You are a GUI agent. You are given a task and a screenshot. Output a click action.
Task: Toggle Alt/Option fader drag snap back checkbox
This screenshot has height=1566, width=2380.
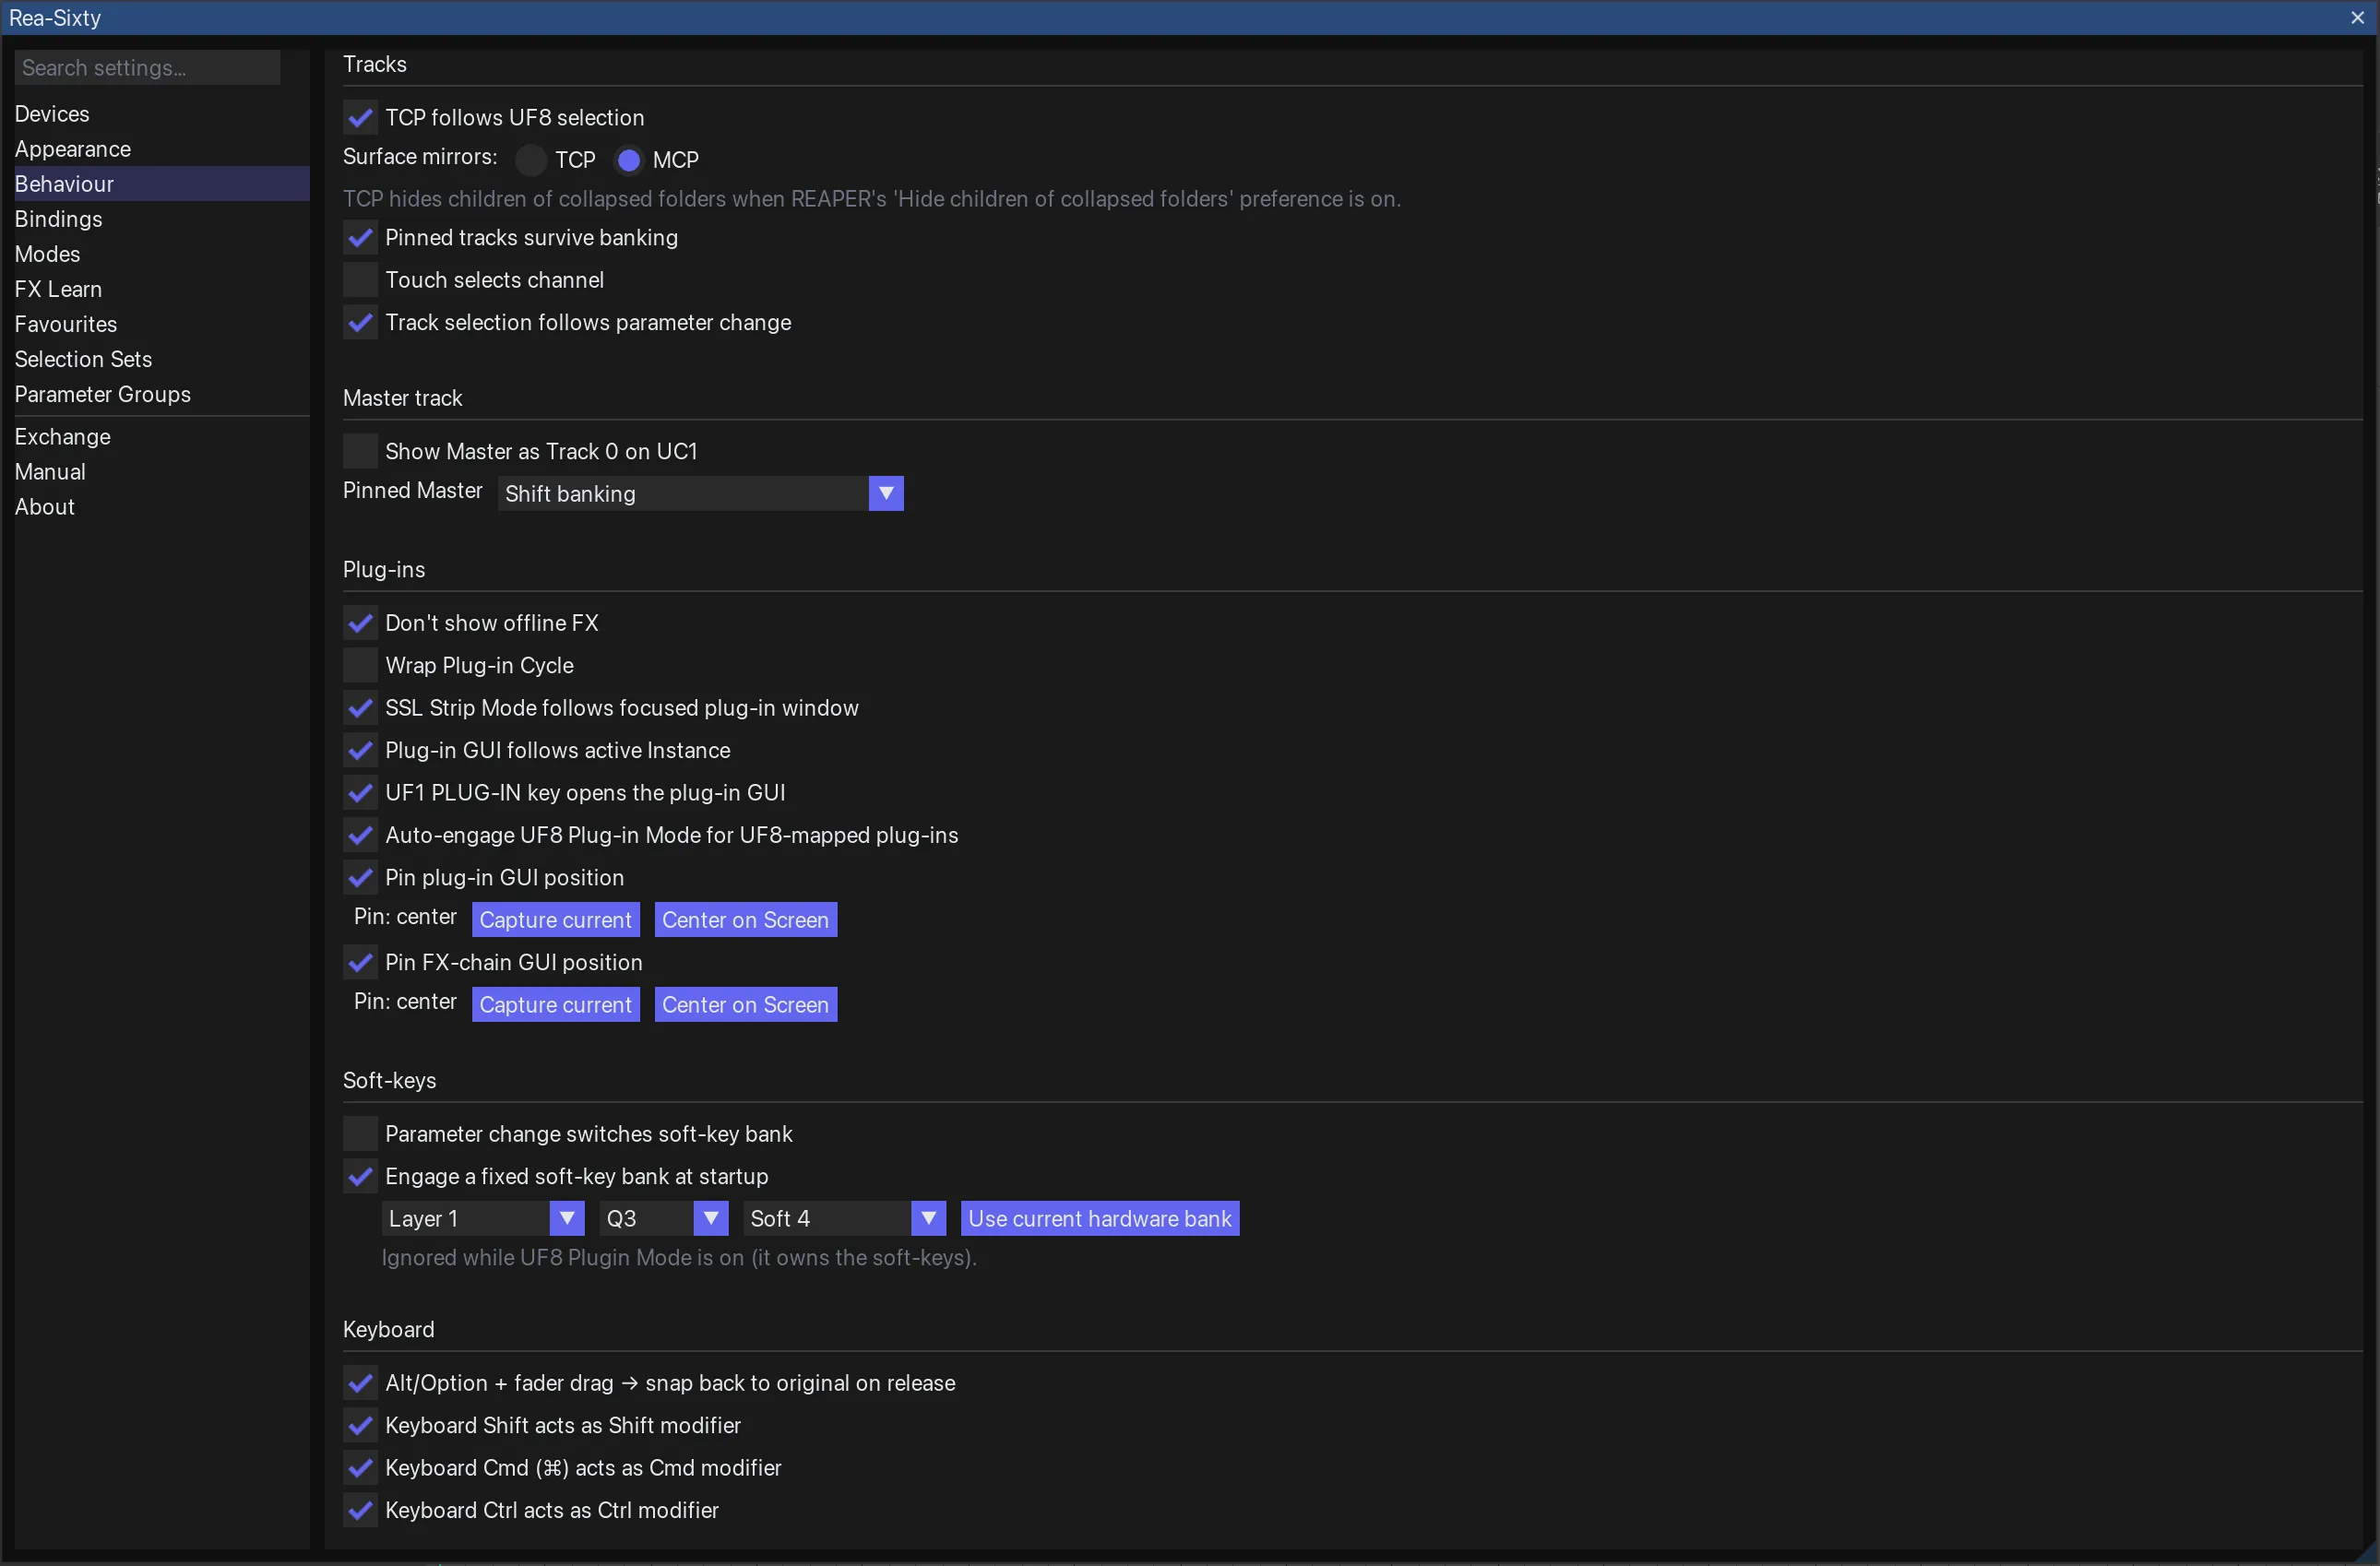[x=360, y=1384]
